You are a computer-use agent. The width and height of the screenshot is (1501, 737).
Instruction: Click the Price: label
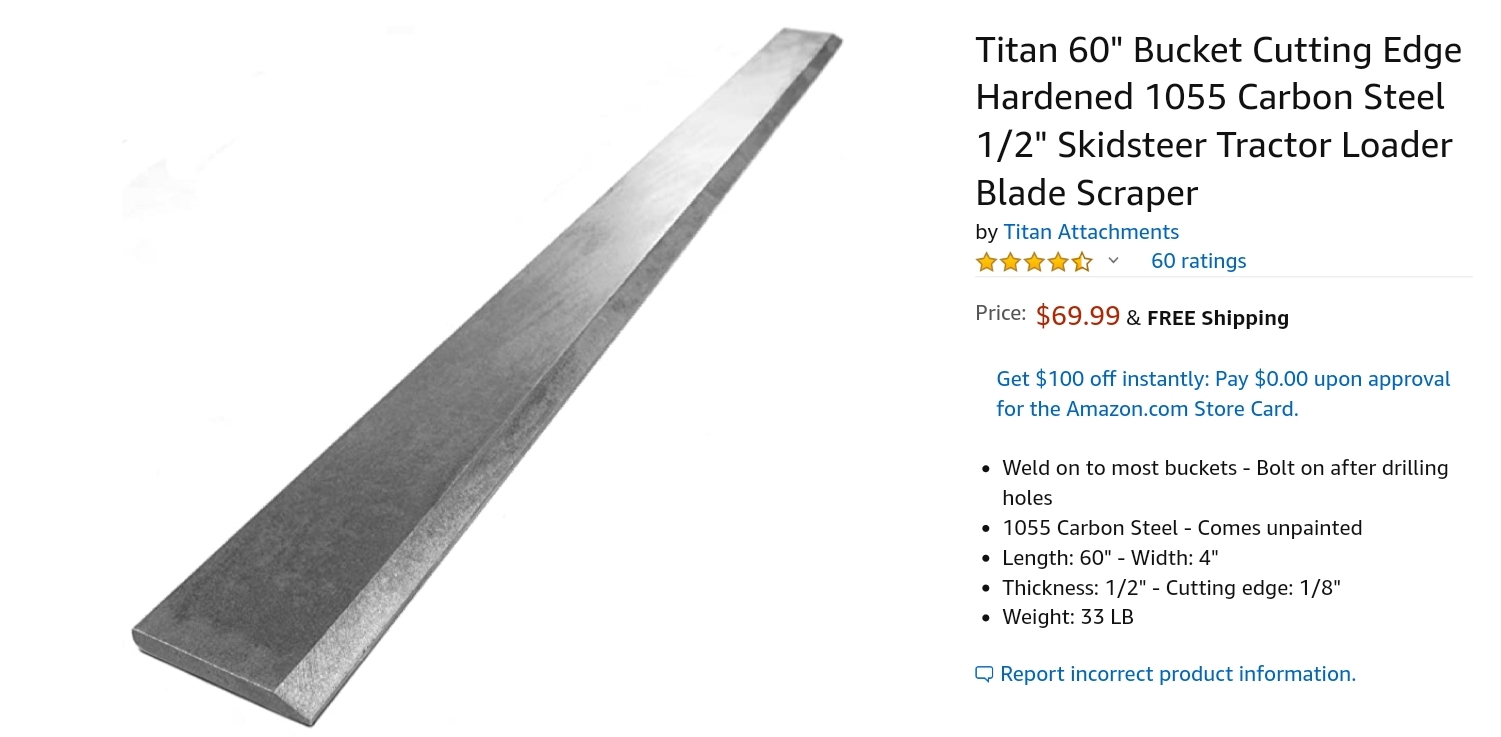pos(1000,314)
